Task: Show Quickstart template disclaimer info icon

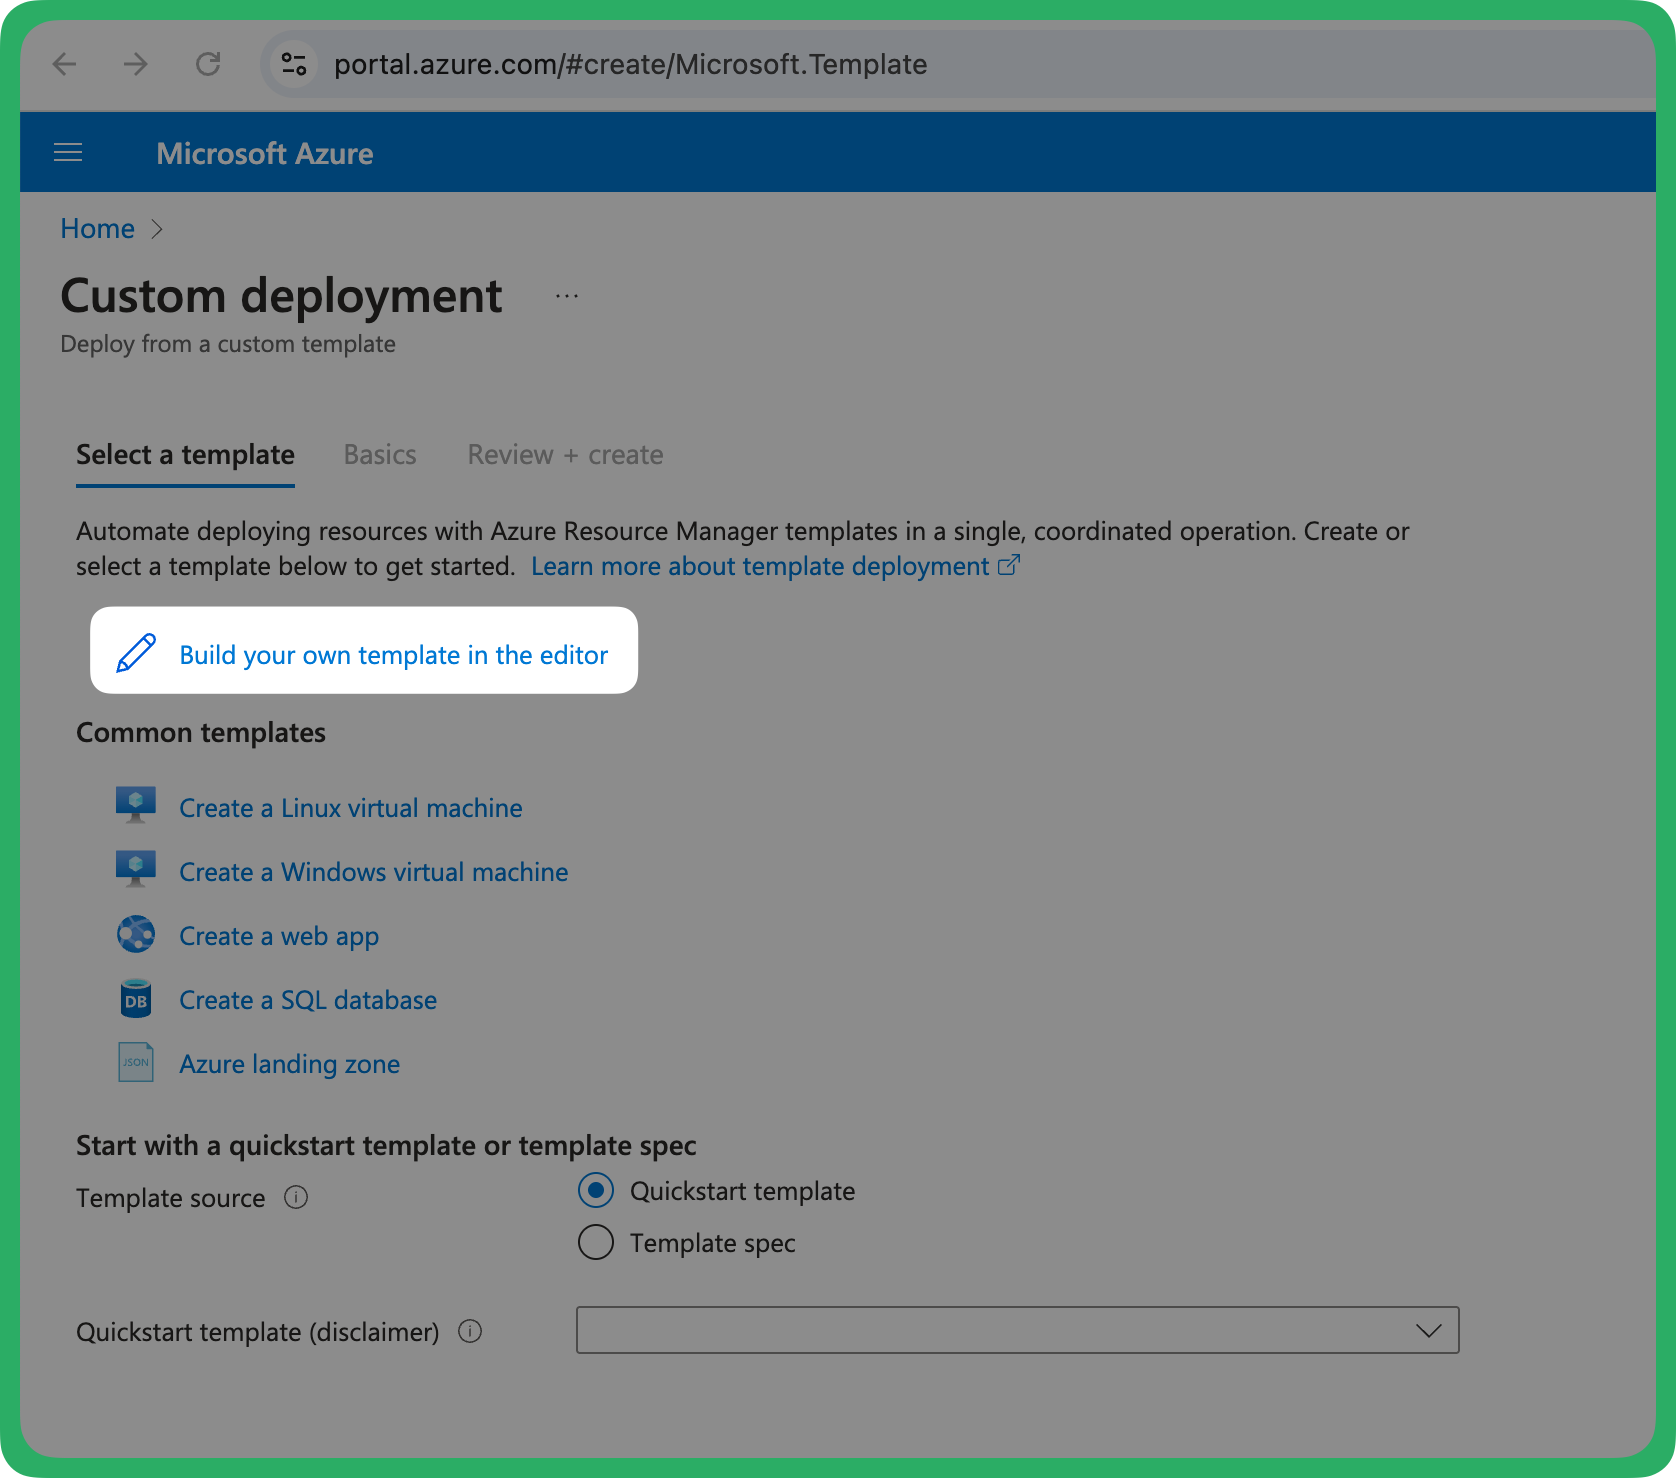Action: tap(470, 1331)
